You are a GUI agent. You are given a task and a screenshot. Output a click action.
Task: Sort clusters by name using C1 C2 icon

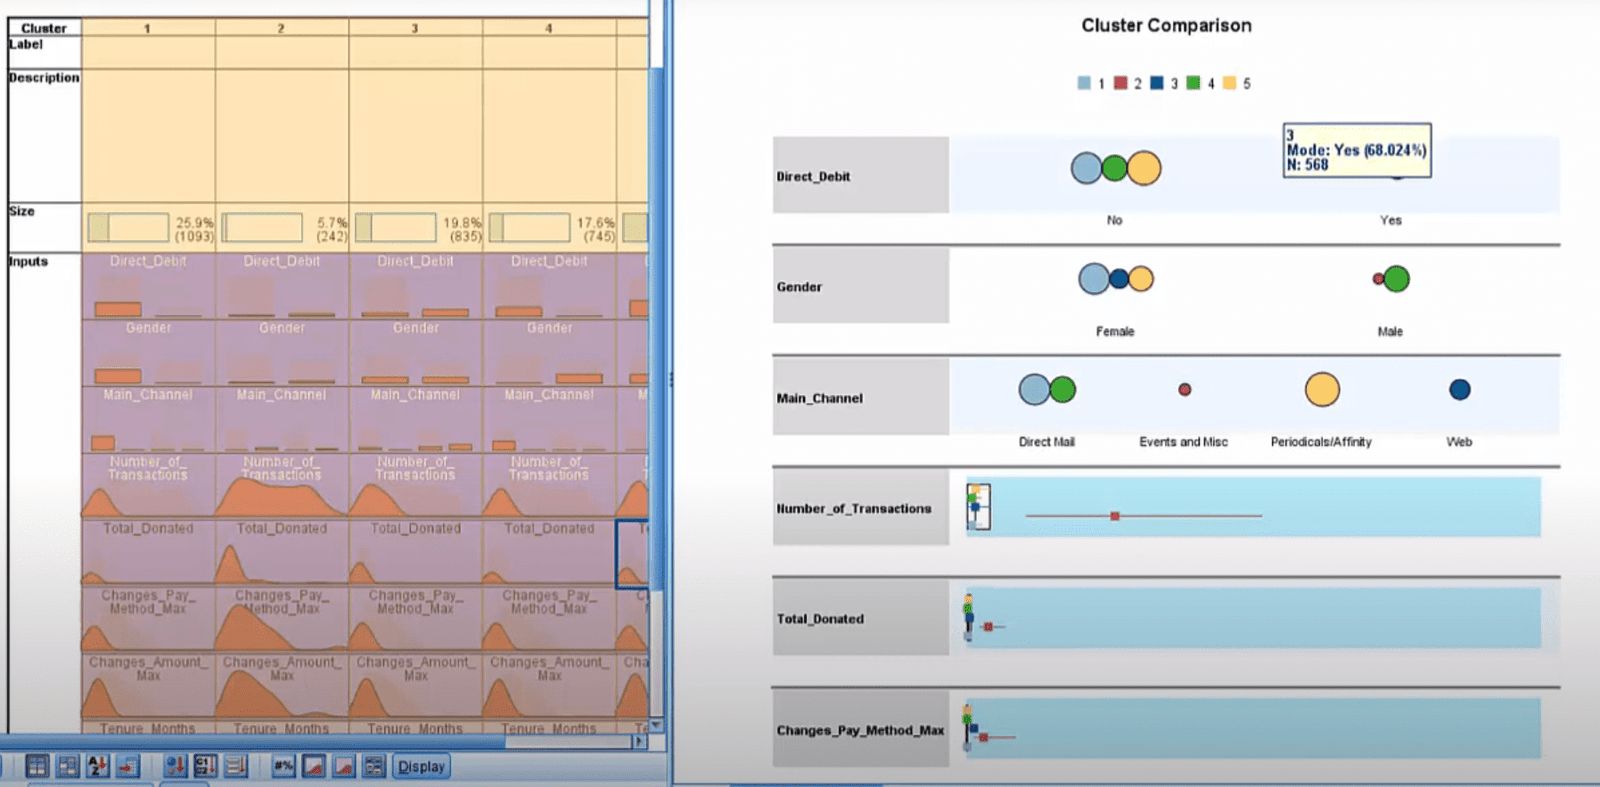[205, 767]
